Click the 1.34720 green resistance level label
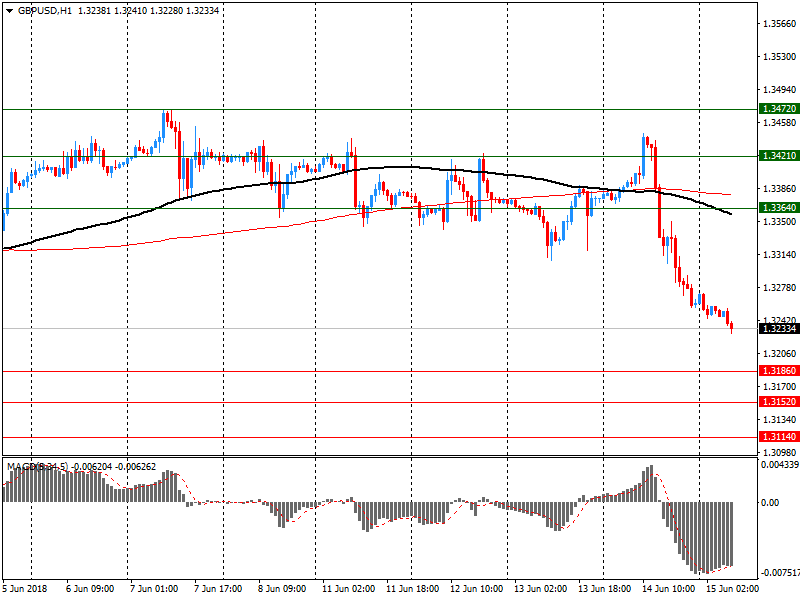800x600 pixels. click(779, 109)
